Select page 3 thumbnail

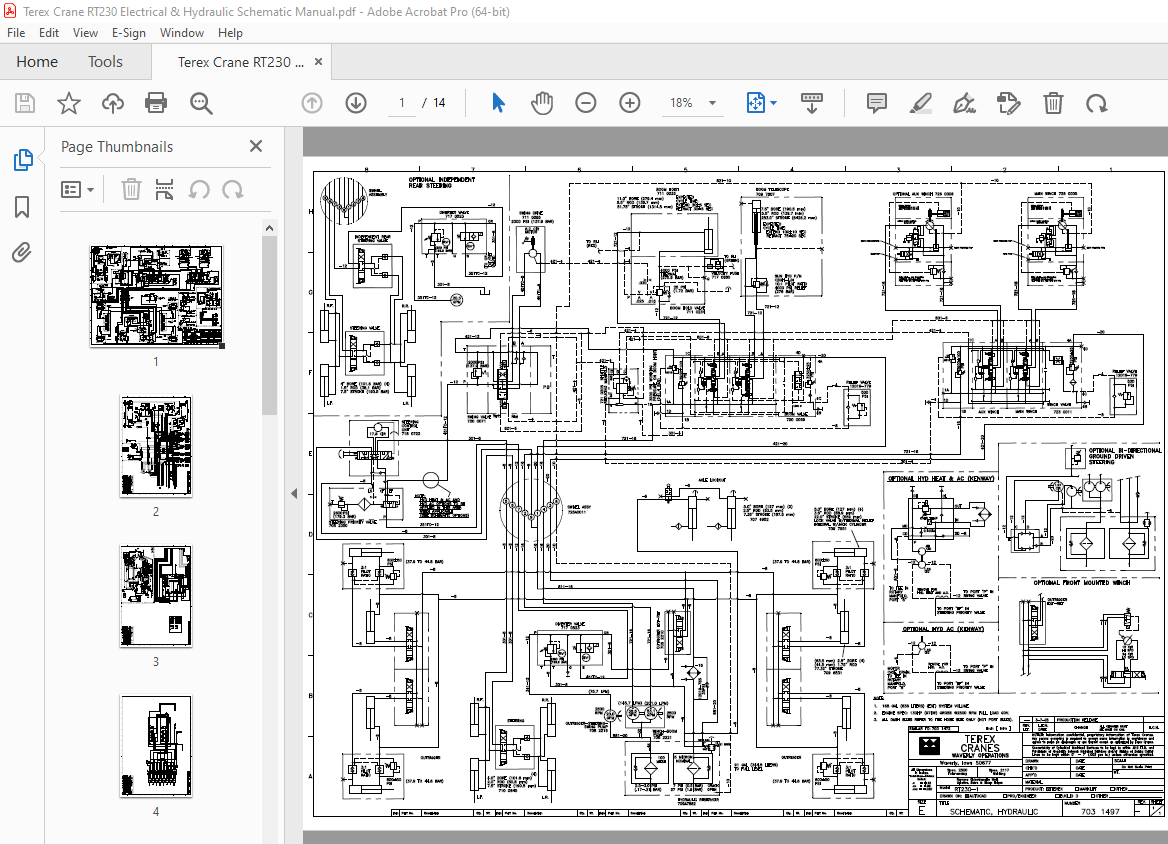pos(156,596)
